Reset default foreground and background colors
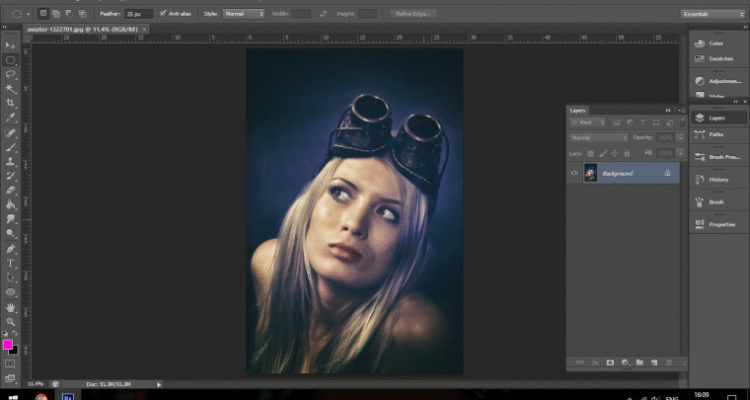The image size is (750, 400). tap(5, 333)
